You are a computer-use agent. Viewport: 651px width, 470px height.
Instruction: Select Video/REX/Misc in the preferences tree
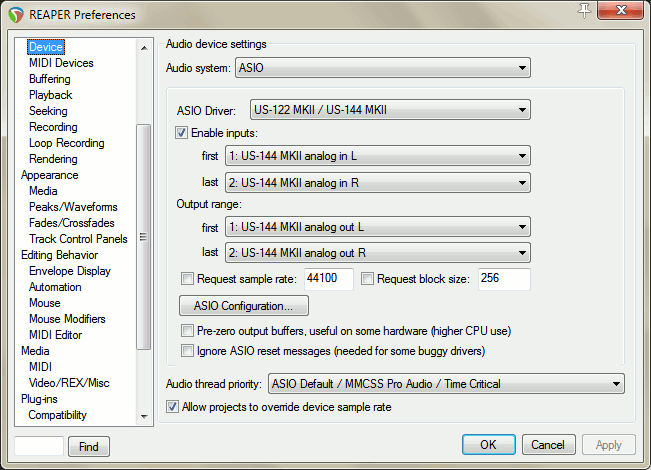point(69,383)
